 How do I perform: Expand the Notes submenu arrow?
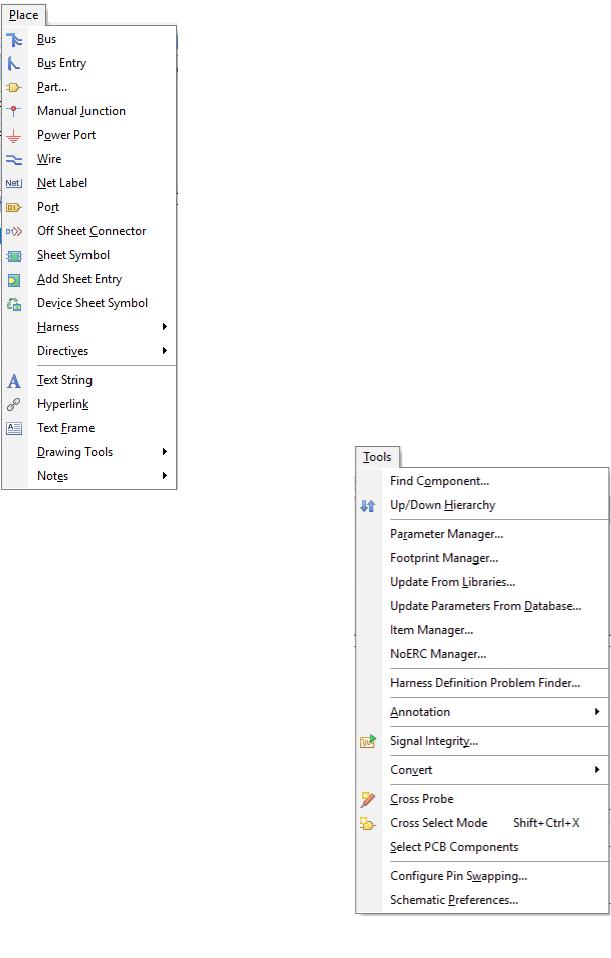coord(164,475)
